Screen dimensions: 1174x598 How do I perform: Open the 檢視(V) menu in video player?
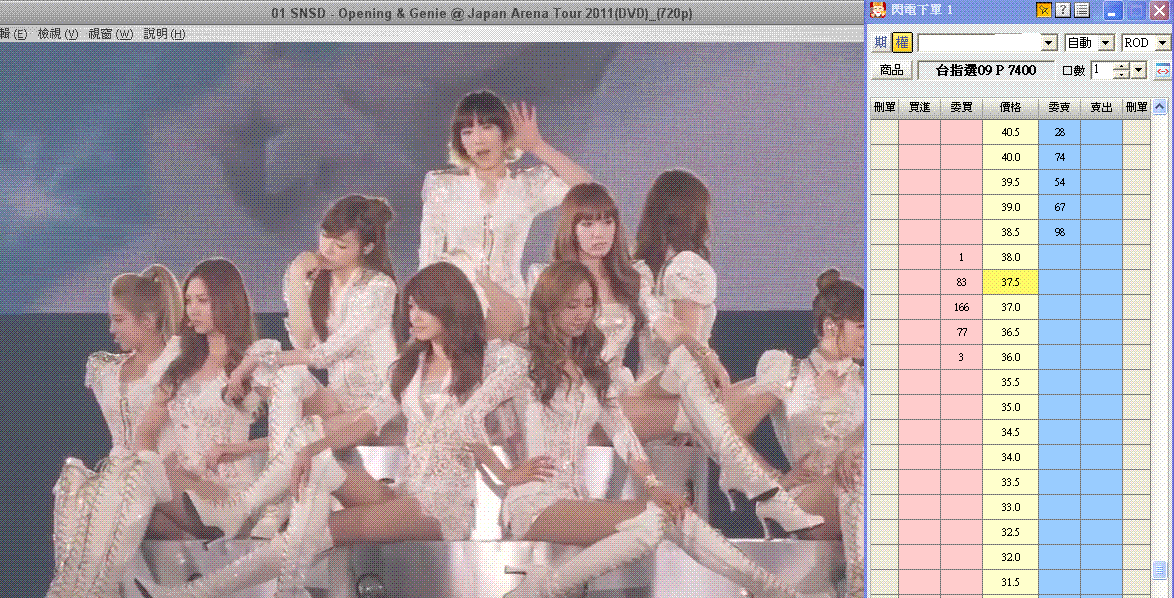point(58,34)
